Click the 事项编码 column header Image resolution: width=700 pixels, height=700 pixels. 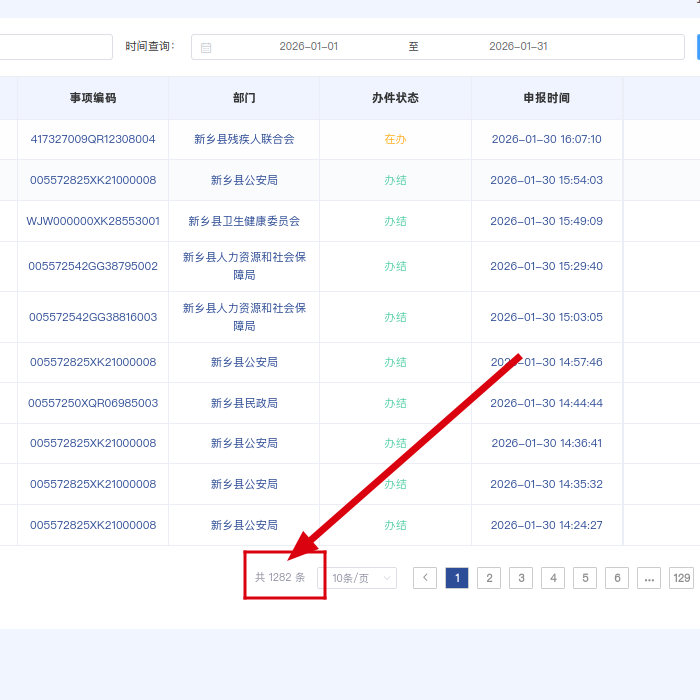[x=93, y=98]
